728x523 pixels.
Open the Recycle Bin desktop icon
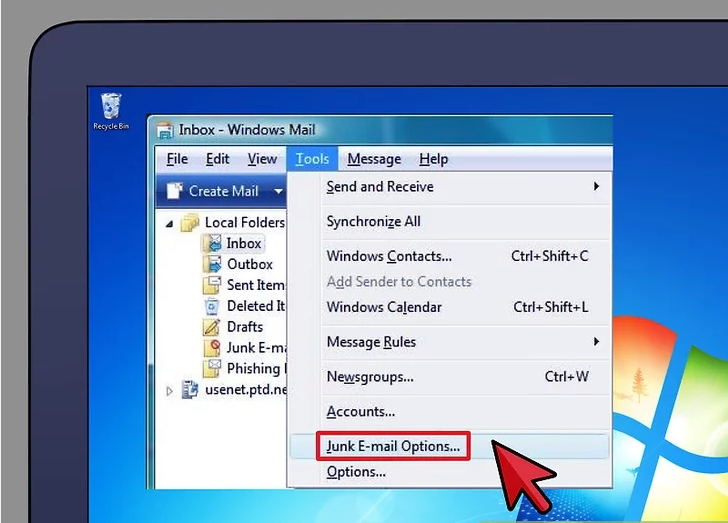click(x=111, y=108)
